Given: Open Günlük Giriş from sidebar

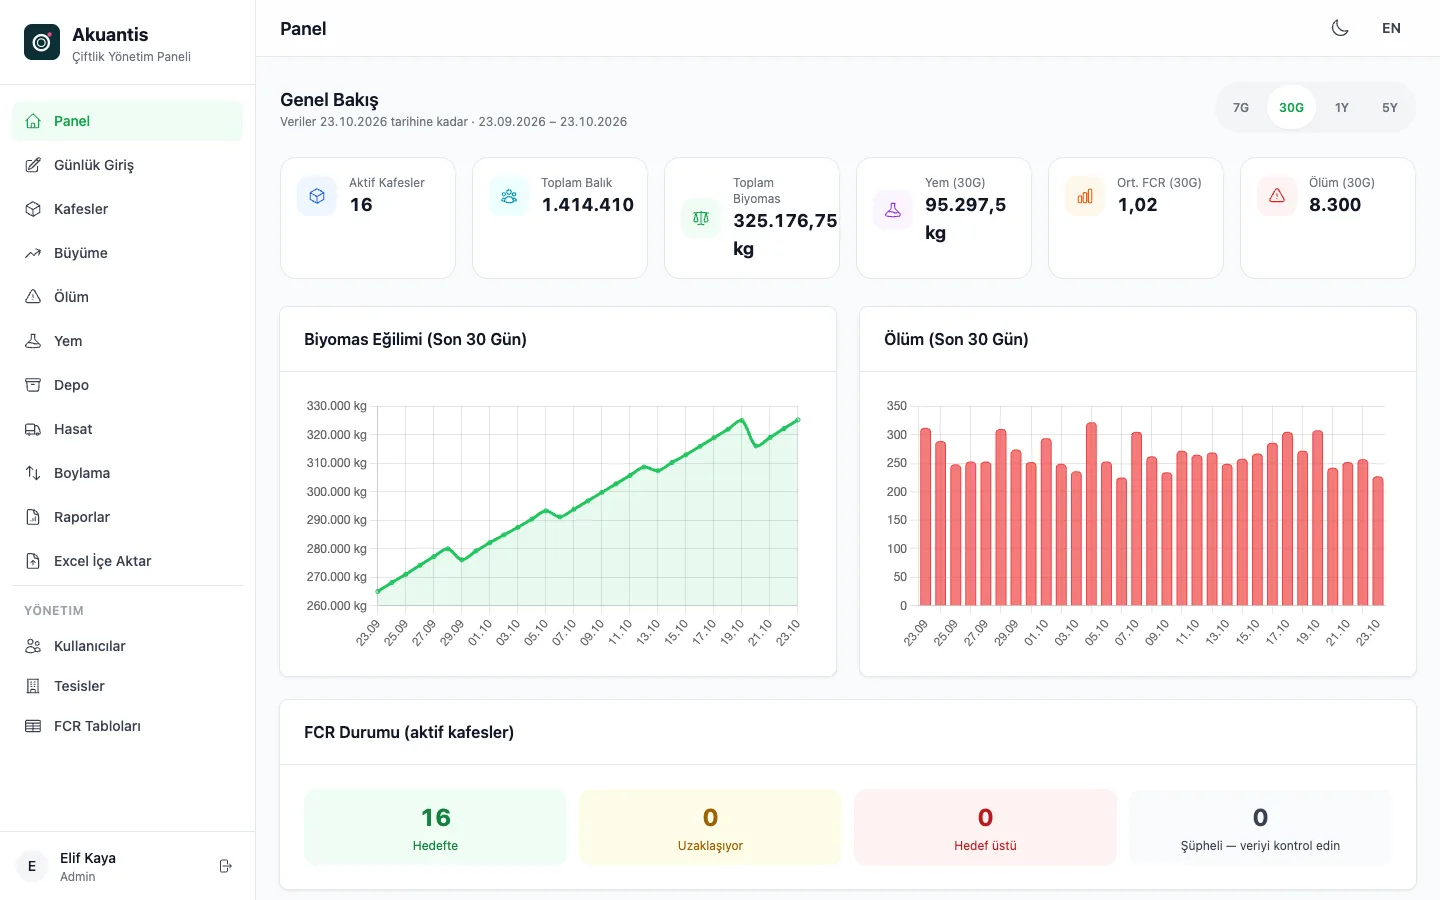Looking at the screenshot, I should 127,165.
